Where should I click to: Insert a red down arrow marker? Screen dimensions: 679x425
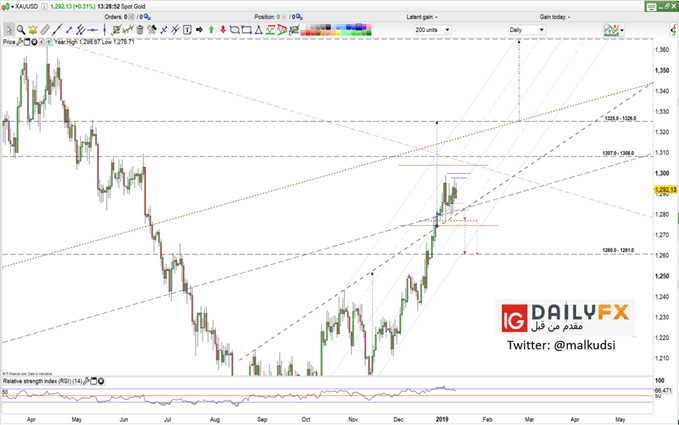point(223,29)
